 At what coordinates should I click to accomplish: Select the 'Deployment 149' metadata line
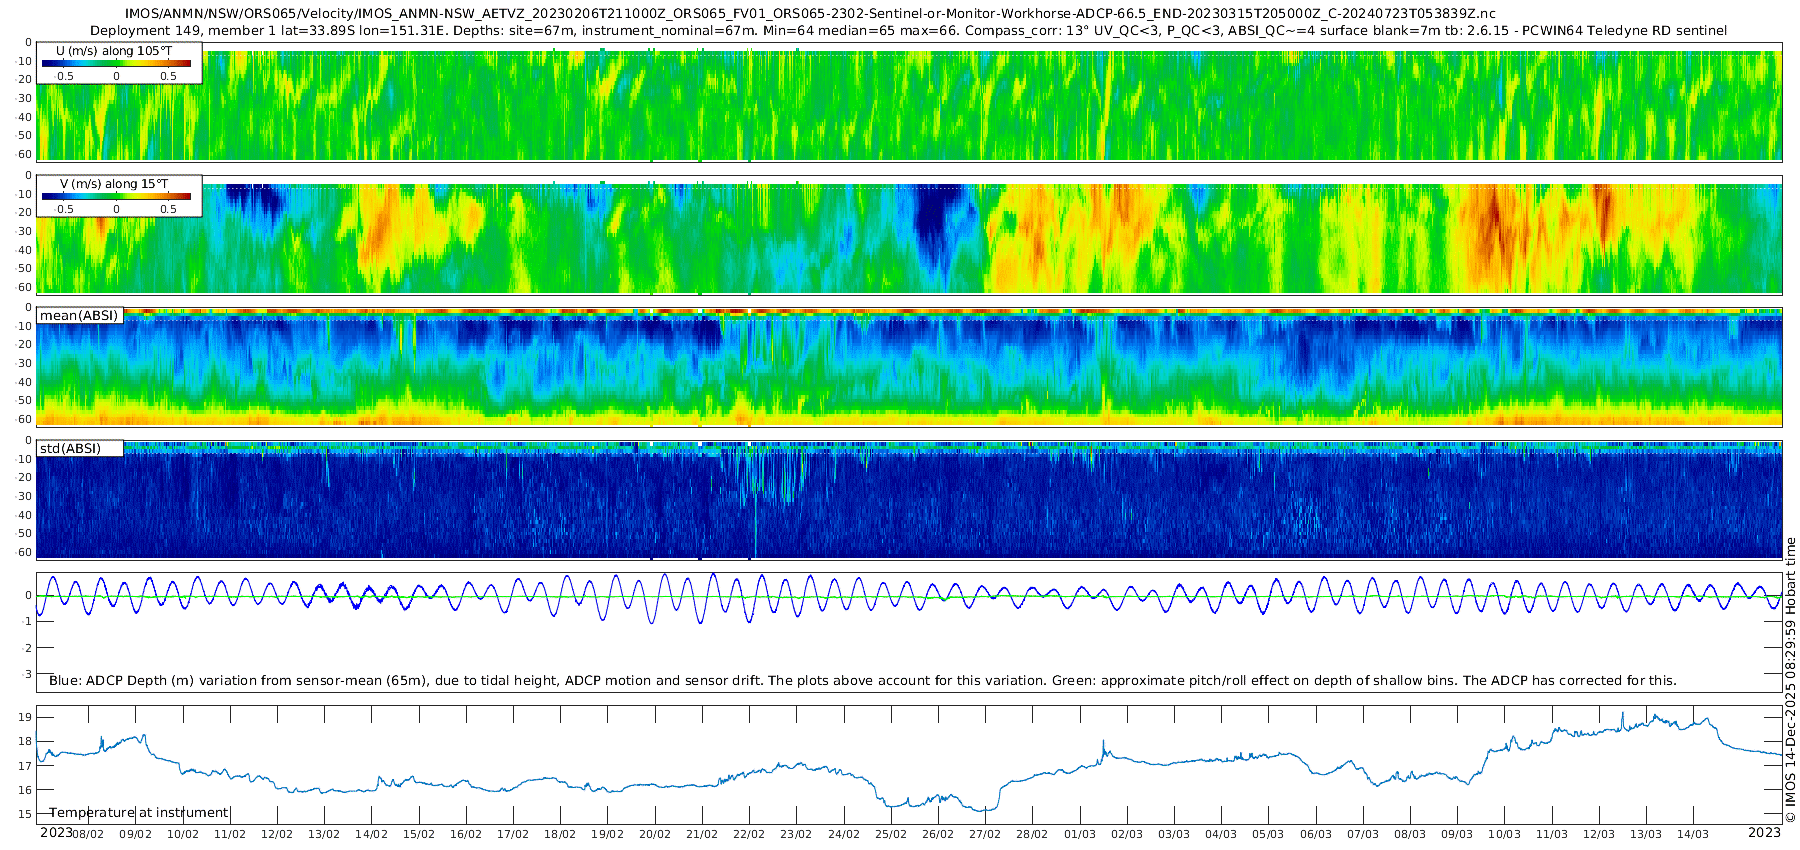click(908, 31)
